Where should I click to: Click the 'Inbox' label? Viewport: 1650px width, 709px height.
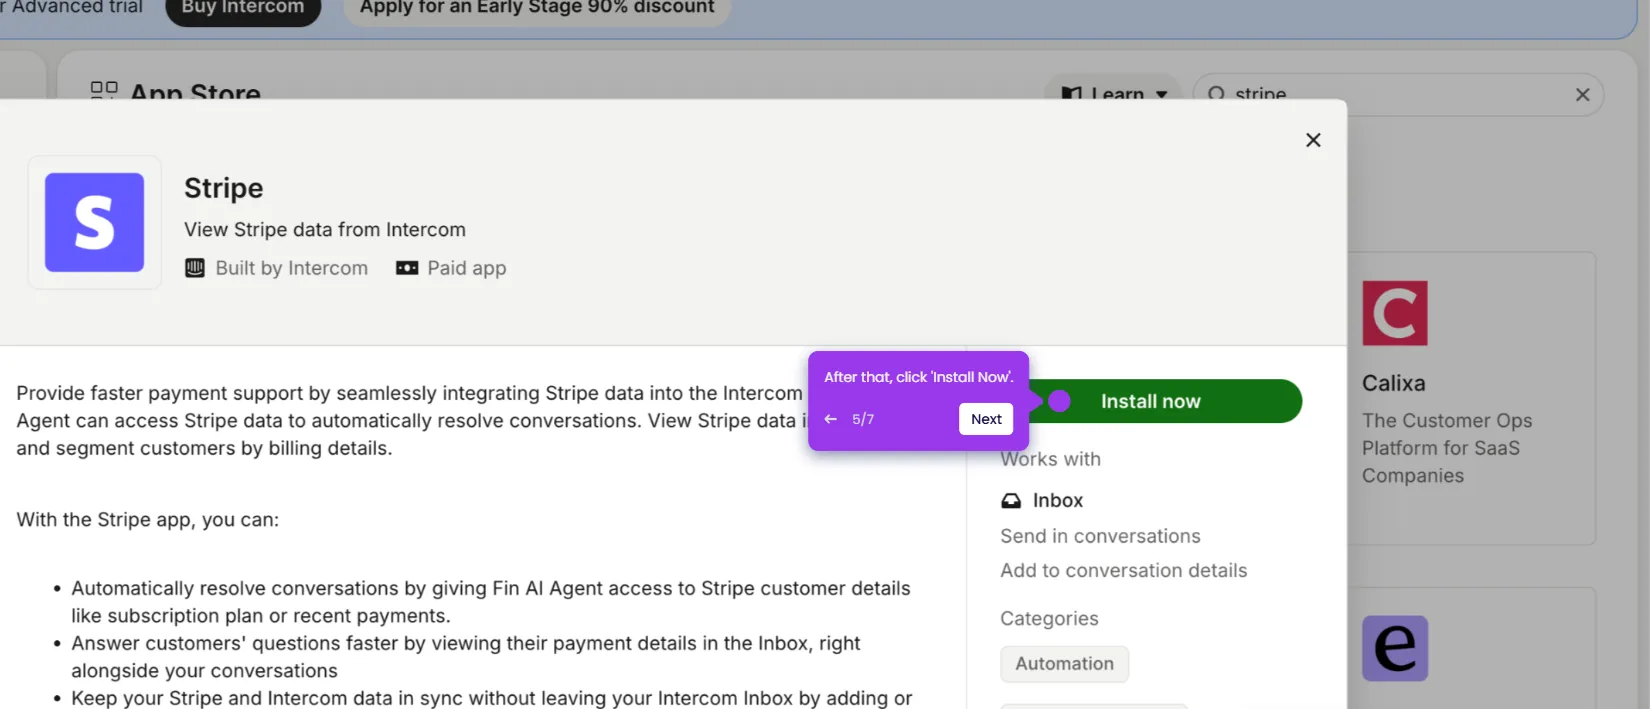pos(1058,501)
